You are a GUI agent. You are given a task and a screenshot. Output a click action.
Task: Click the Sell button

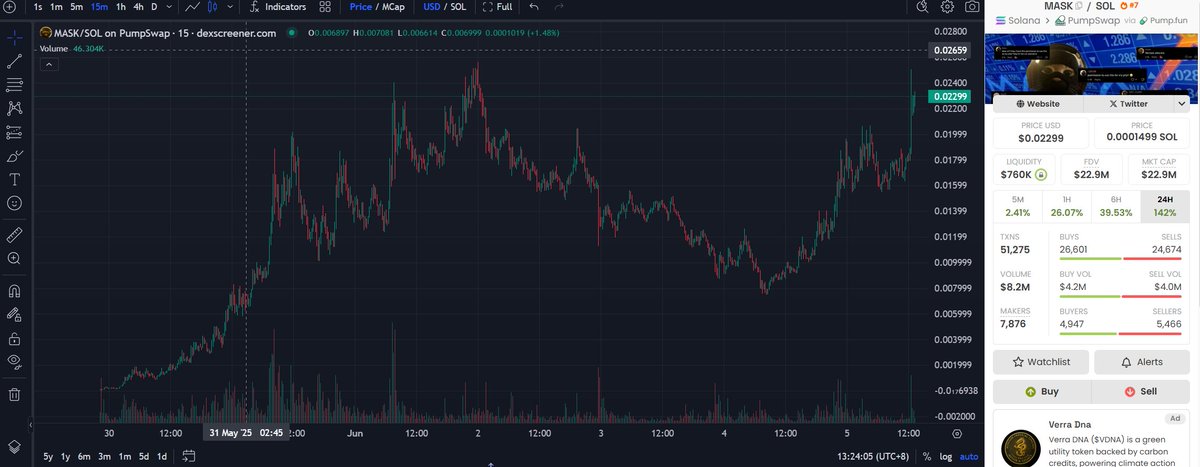[x=1141, y=391]
